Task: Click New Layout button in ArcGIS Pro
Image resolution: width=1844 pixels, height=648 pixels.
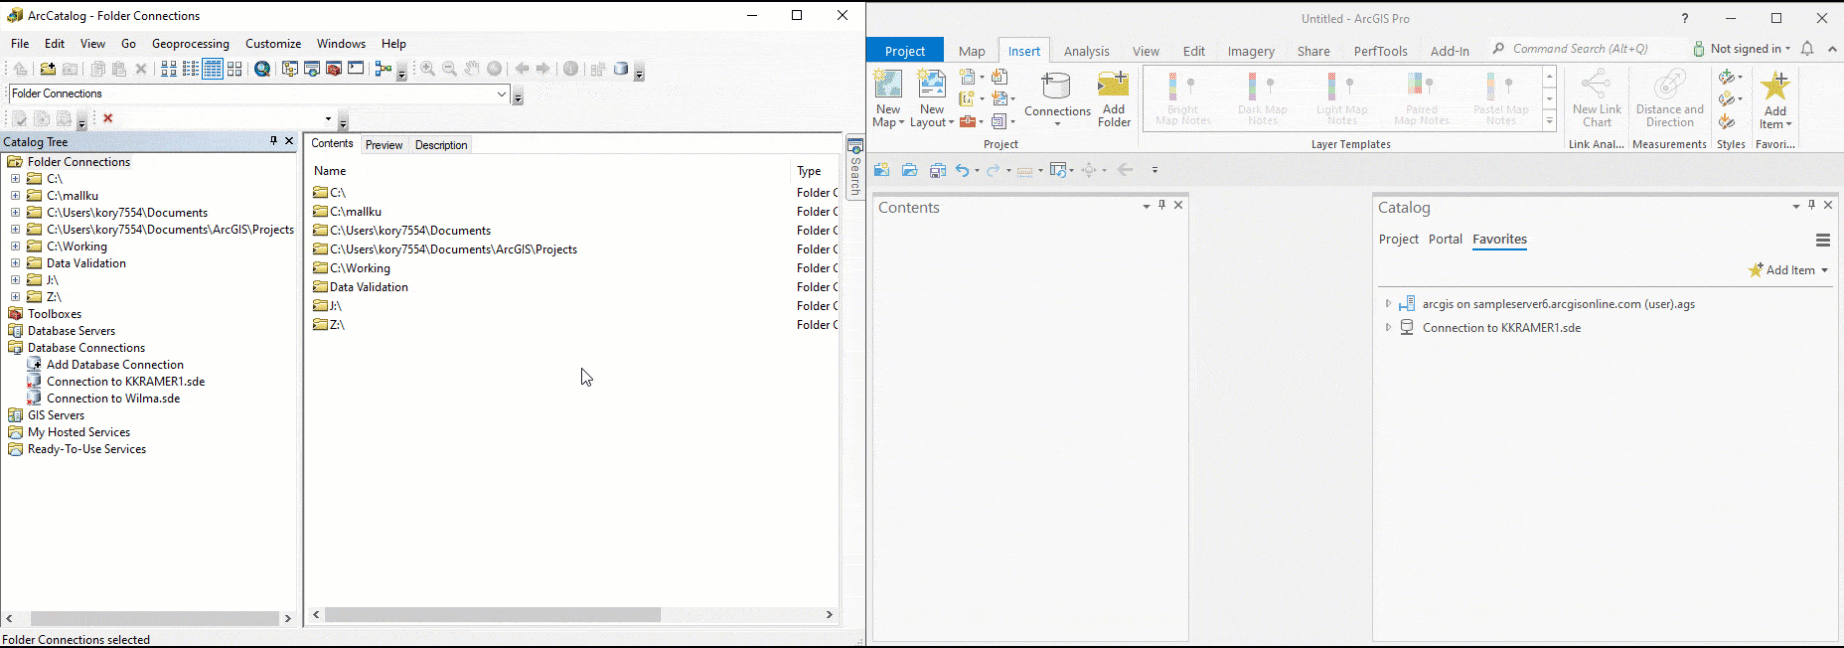Action: pyautogui.click(x=931, y=99)
